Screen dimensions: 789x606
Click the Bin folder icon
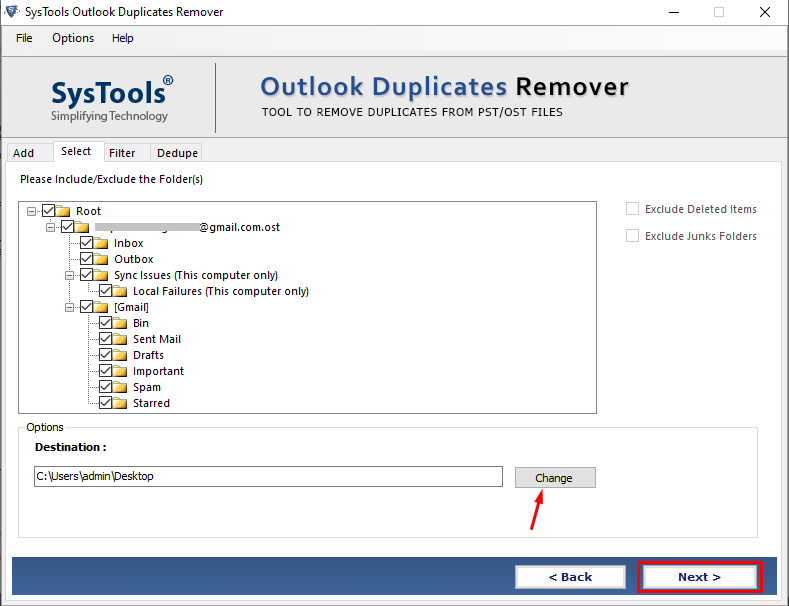[120, 323]
